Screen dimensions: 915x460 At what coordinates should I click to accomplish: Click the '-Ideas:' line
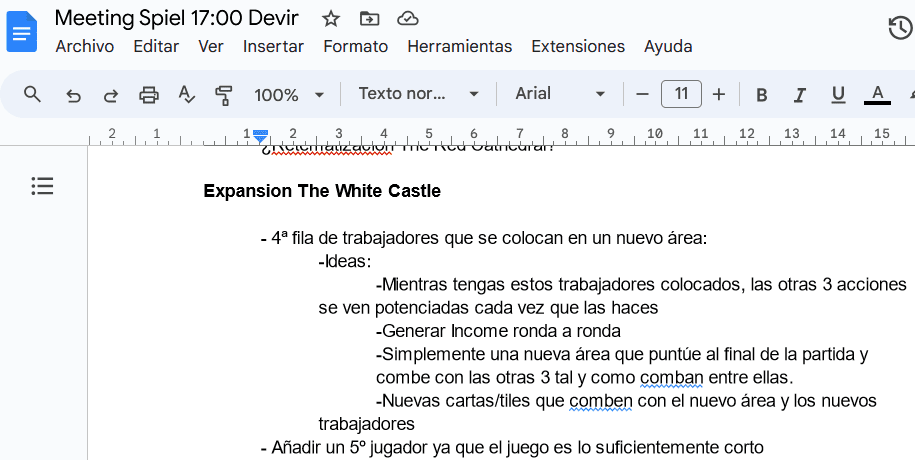coord(345,262)
